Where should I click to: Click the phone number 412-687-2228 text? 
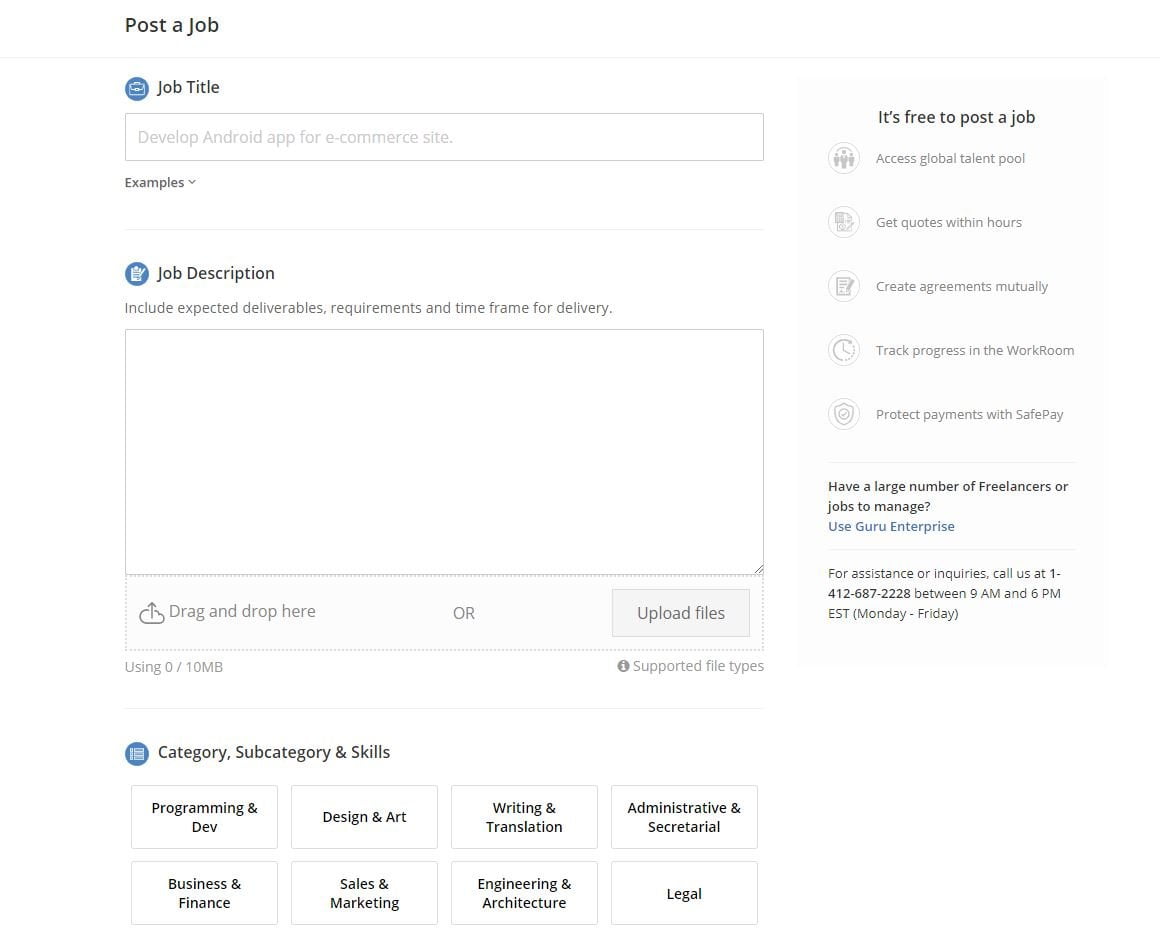(869, 594)
